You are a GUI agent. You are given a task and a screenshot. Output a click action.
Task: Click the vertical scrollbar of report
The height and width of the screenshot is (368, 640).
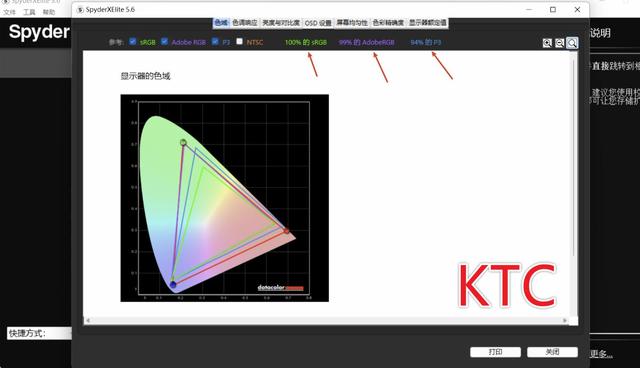pos(574,157)
